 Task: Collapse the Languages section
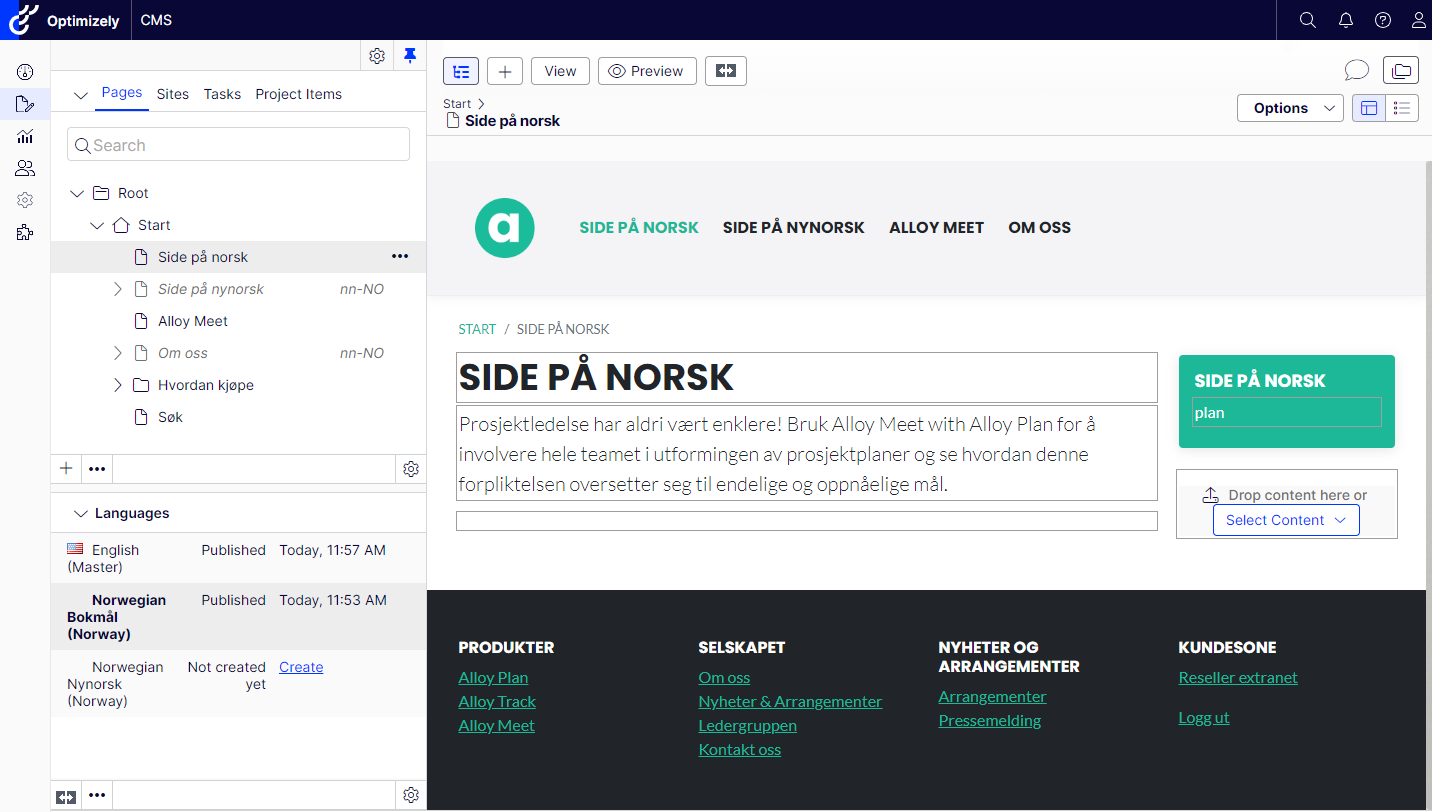click(81, 513)
